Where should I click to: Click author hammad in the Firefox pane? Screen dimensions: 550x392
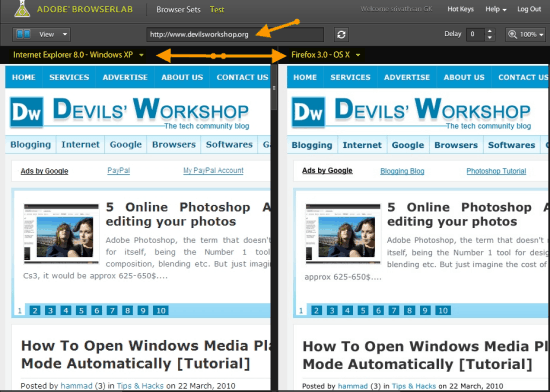(353, 386)
